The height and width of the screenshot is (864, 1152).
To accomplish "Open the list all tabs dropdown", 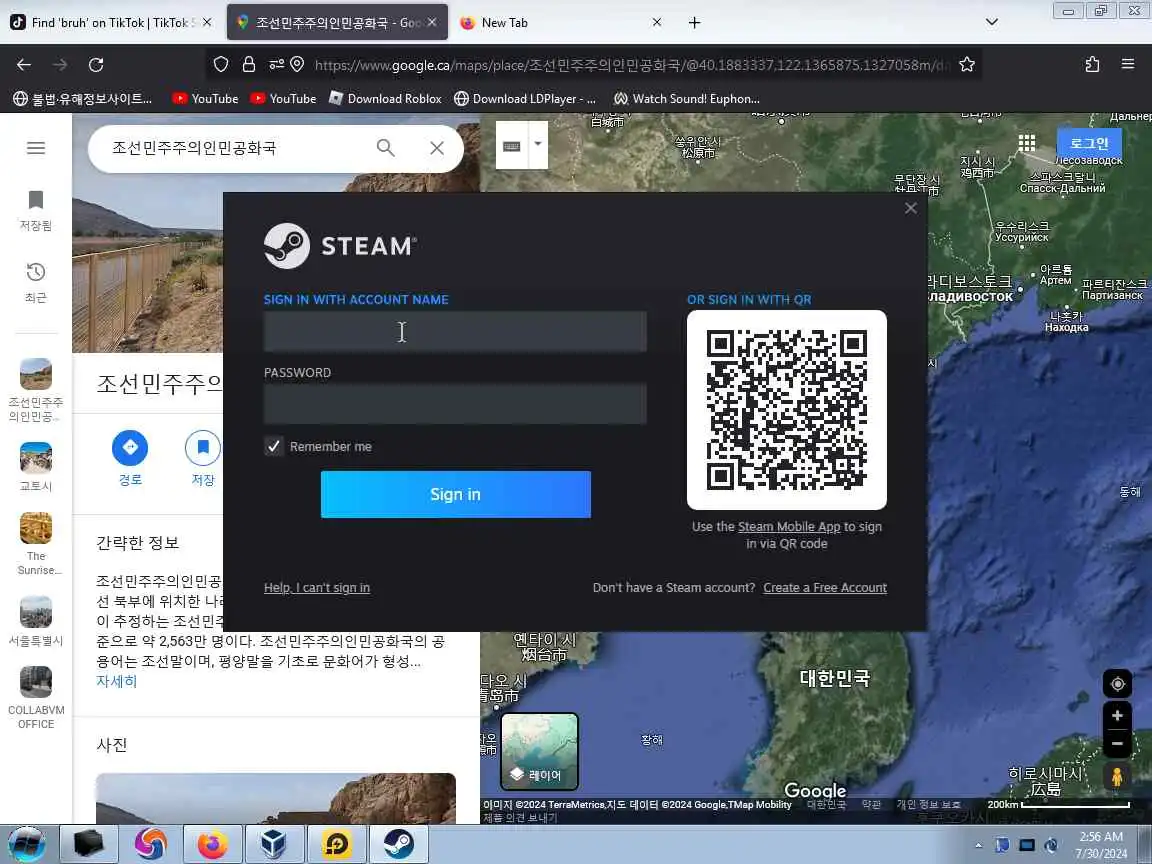I will click(x=992, y=22).
